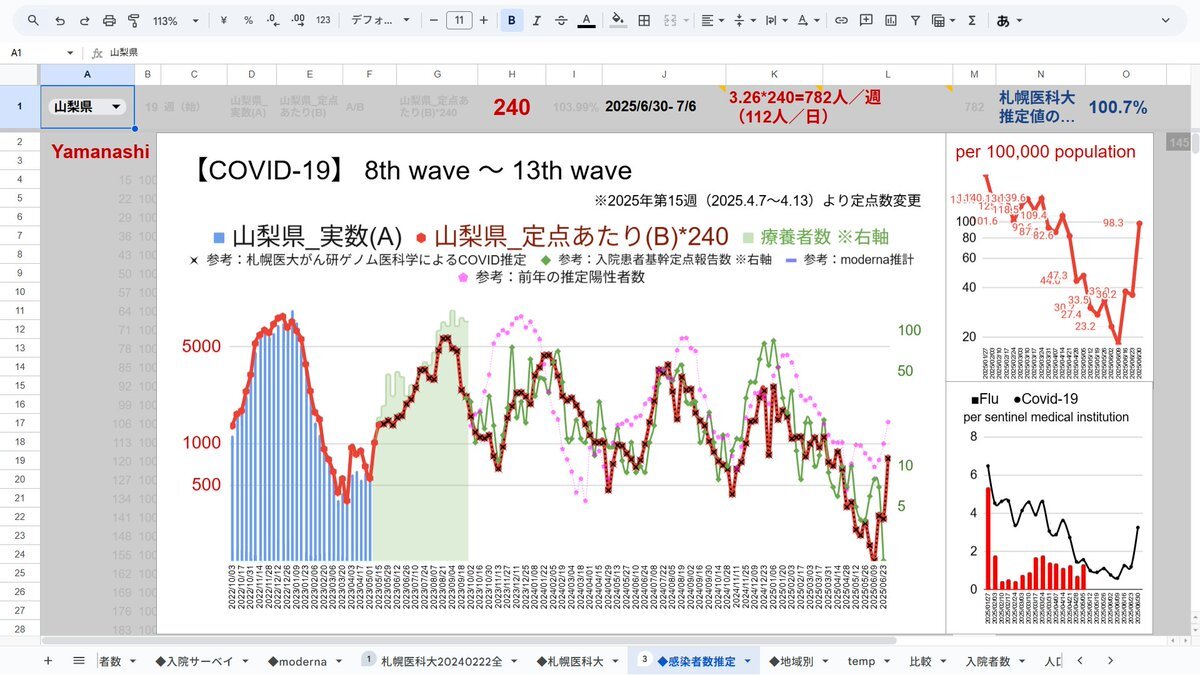Screen dimensions: 1200x675
Task: Open the table views dropdown
Action: tap(943, 20)
